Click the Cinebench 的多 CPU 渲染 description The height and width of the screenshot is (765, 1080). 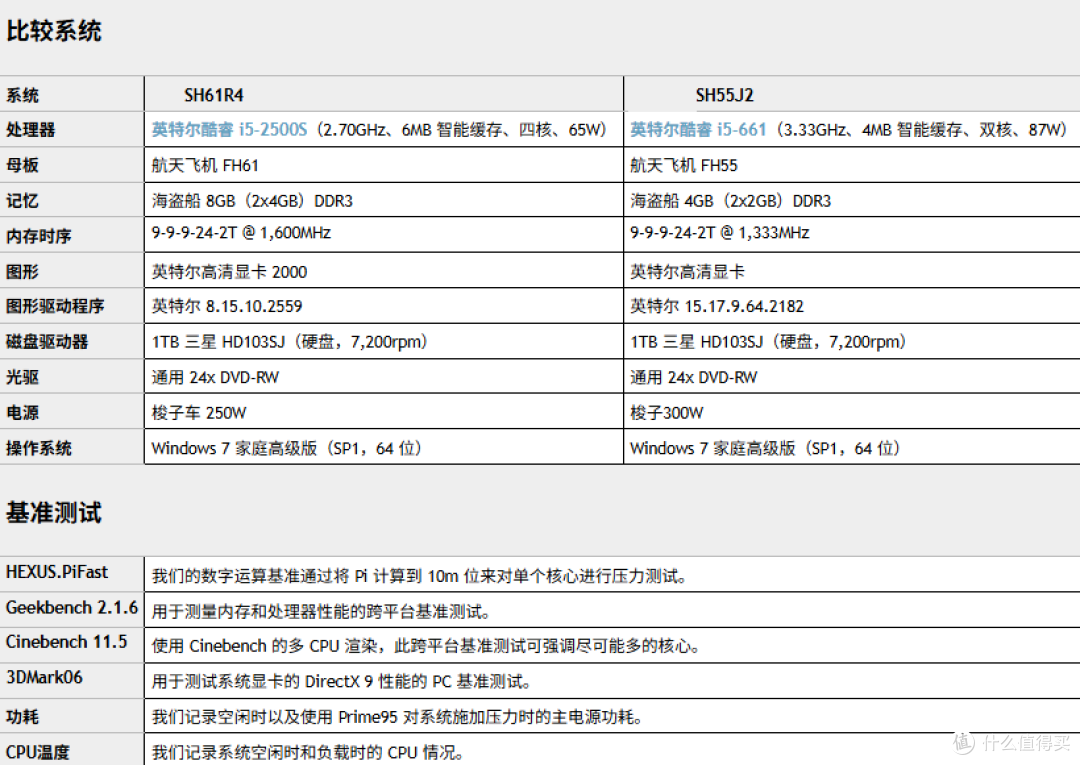[427, 646]
